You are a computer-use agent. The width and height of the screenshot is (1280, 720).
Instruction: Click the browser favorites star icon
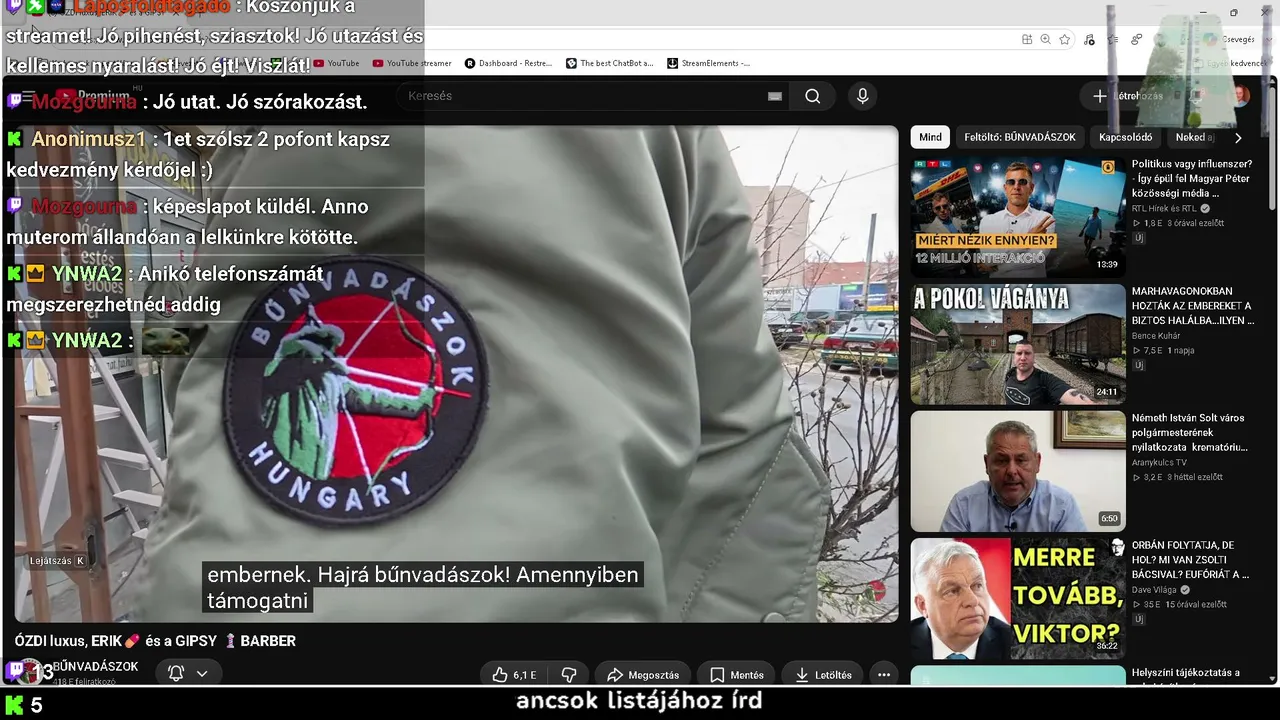1064,39
